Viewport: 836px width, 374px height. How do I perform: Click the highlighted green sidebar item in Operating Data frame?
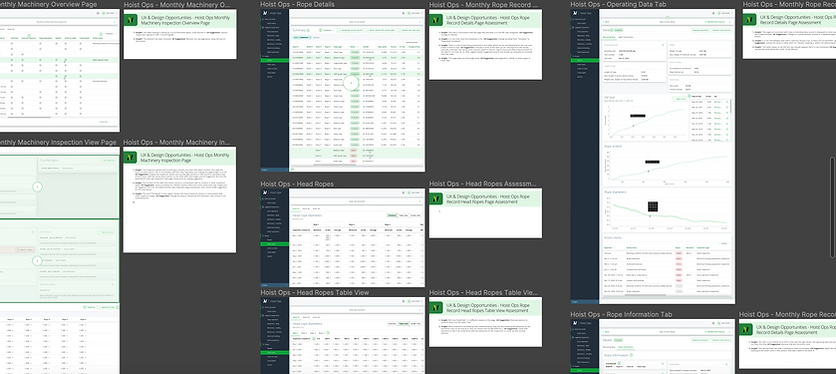pos(585,60)
